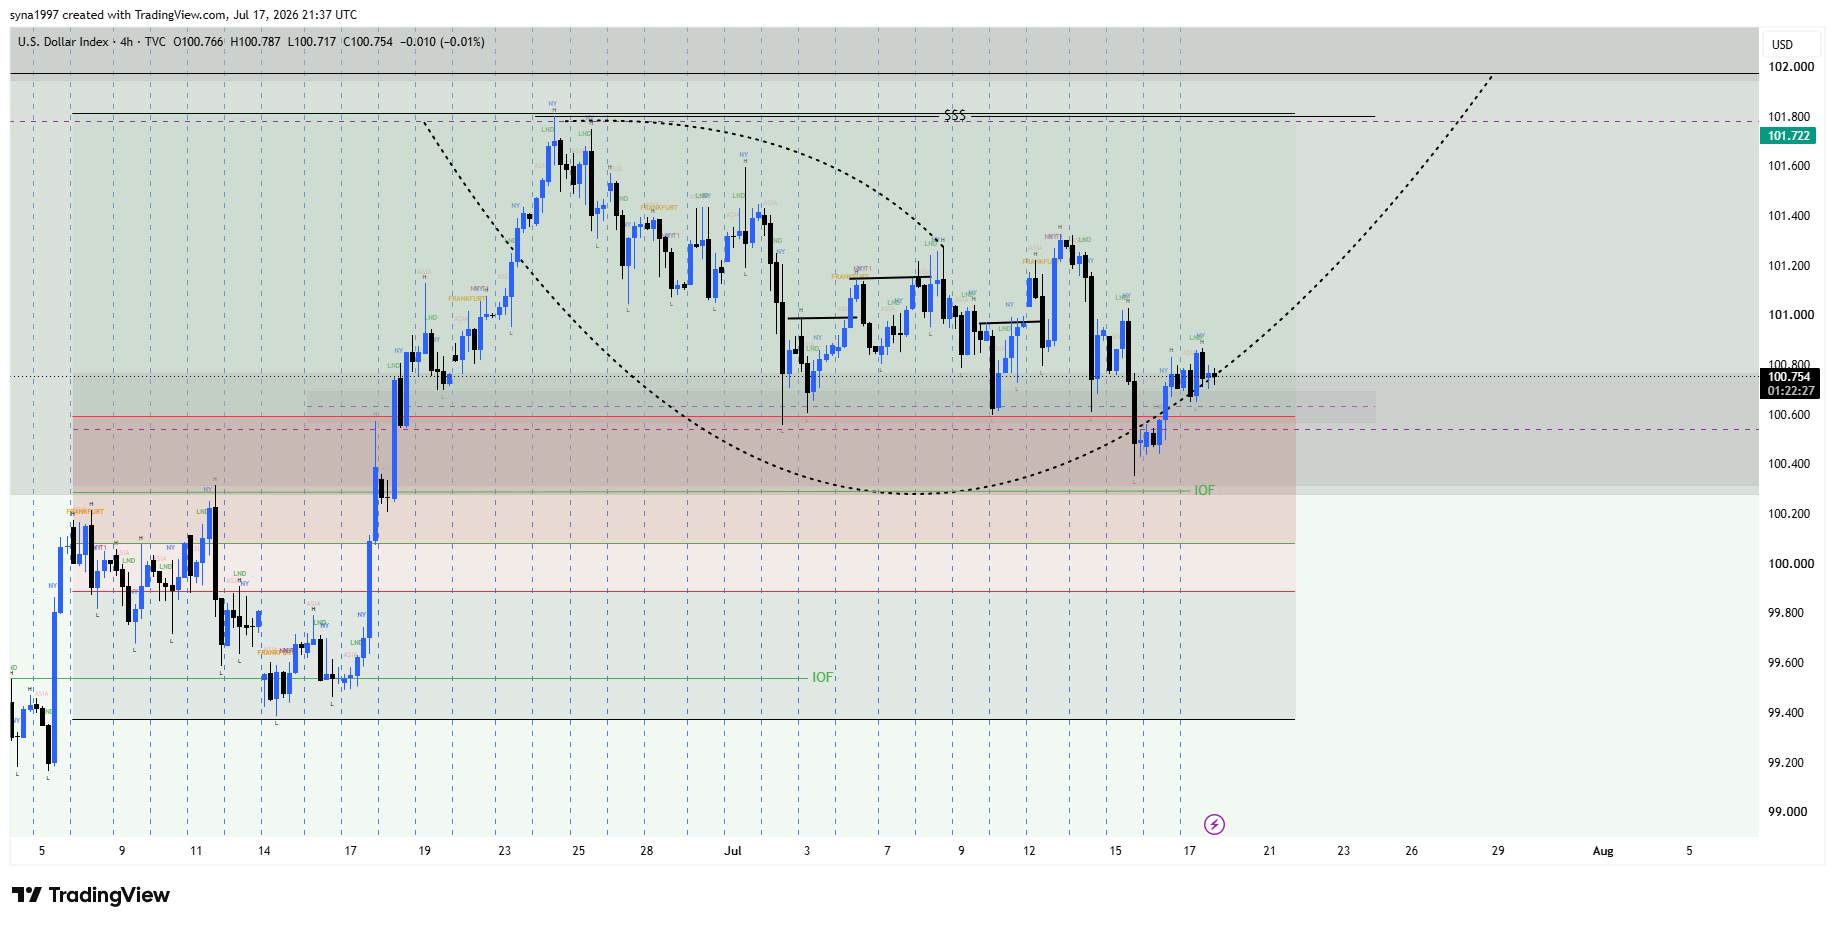Click the Jul month label on time axis
Image resolution: width=1835 pixels, height=925 pixels.
coord(733,851)
